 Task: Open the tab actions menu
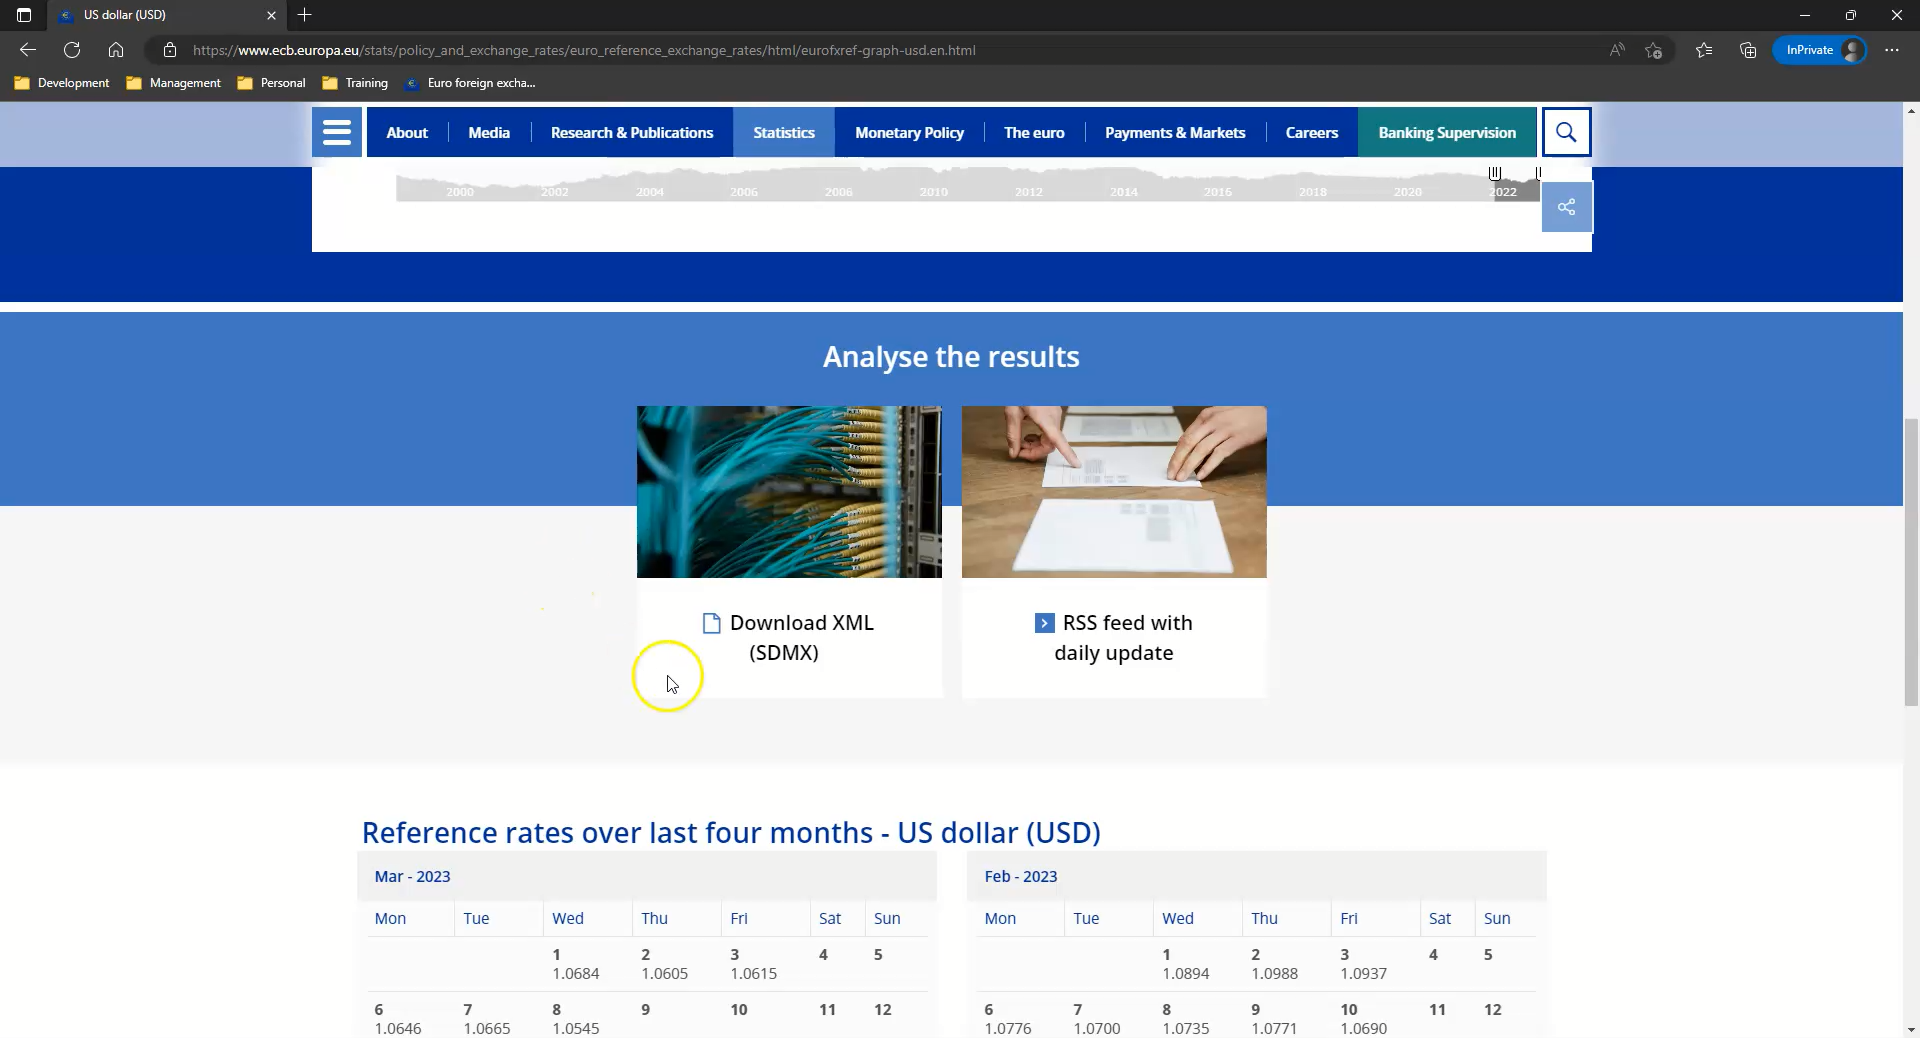tap(24, 15)
